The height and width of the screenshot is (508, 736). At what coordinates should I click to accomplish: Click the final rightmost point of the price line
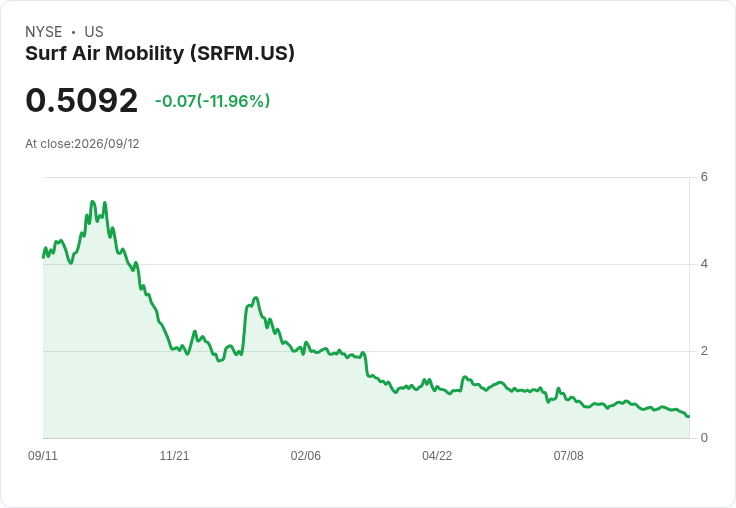tap(688, 416)
